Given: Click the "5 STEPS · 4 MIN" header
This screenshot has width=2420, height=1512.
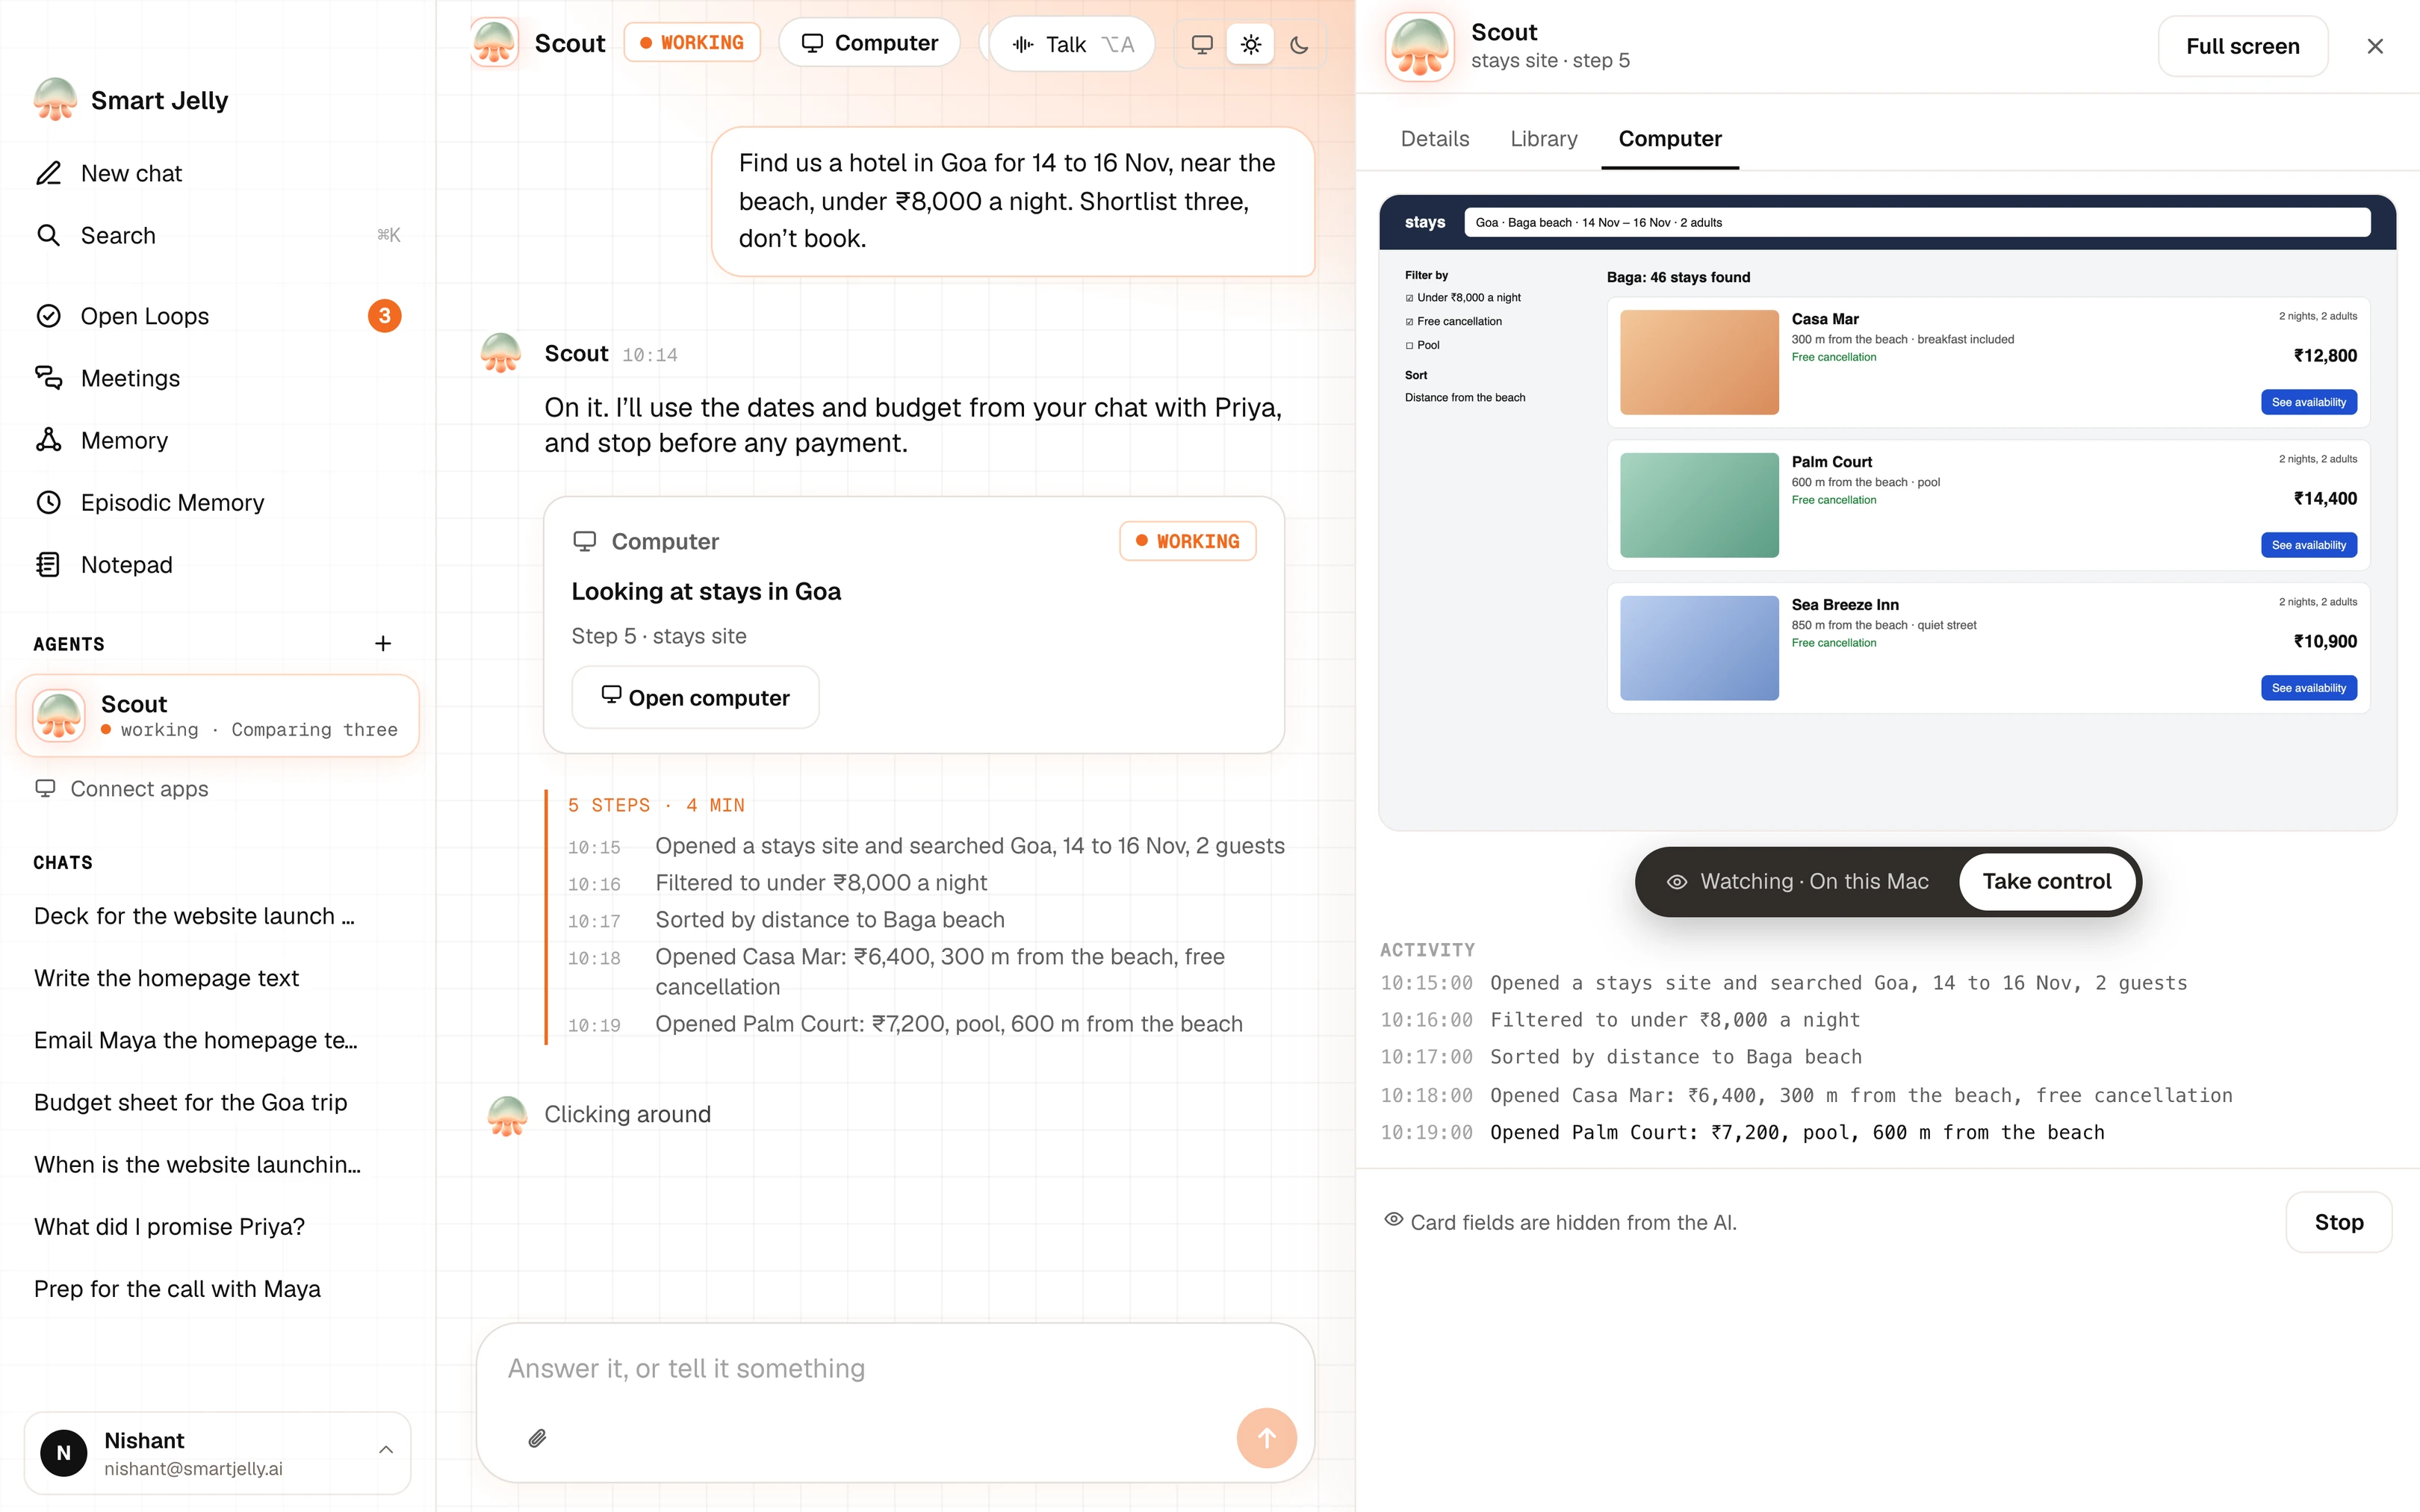Looking at the screenshot, I should [x=656, y=805].
